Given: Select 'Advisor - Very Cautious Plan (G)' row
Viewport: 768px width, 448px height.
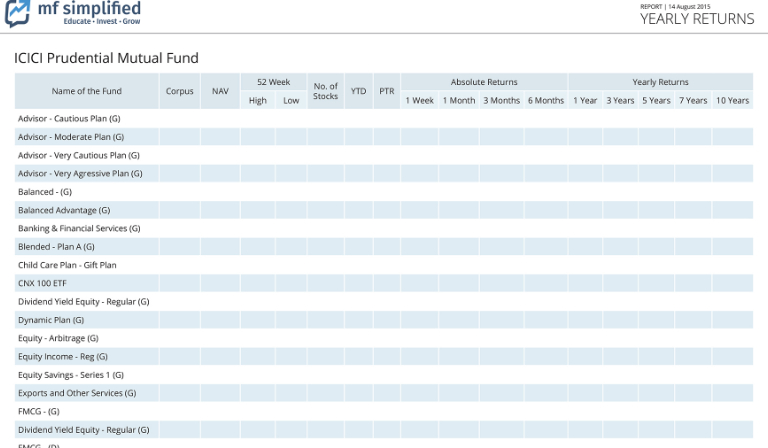Looking at the screenshot, I should [384, 155].
